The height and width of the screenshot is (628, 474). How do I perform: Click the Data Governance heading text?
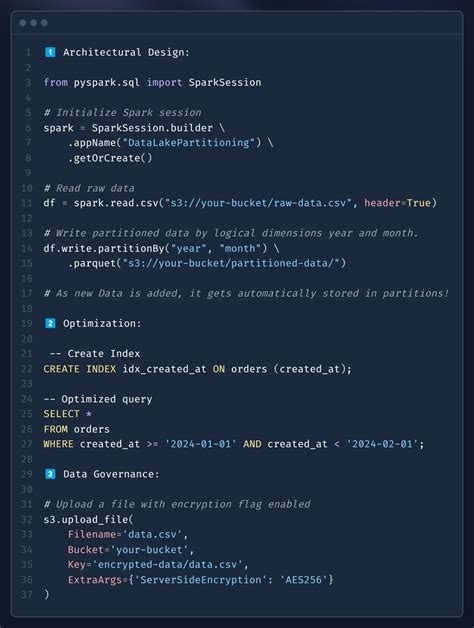pos(111,474)
